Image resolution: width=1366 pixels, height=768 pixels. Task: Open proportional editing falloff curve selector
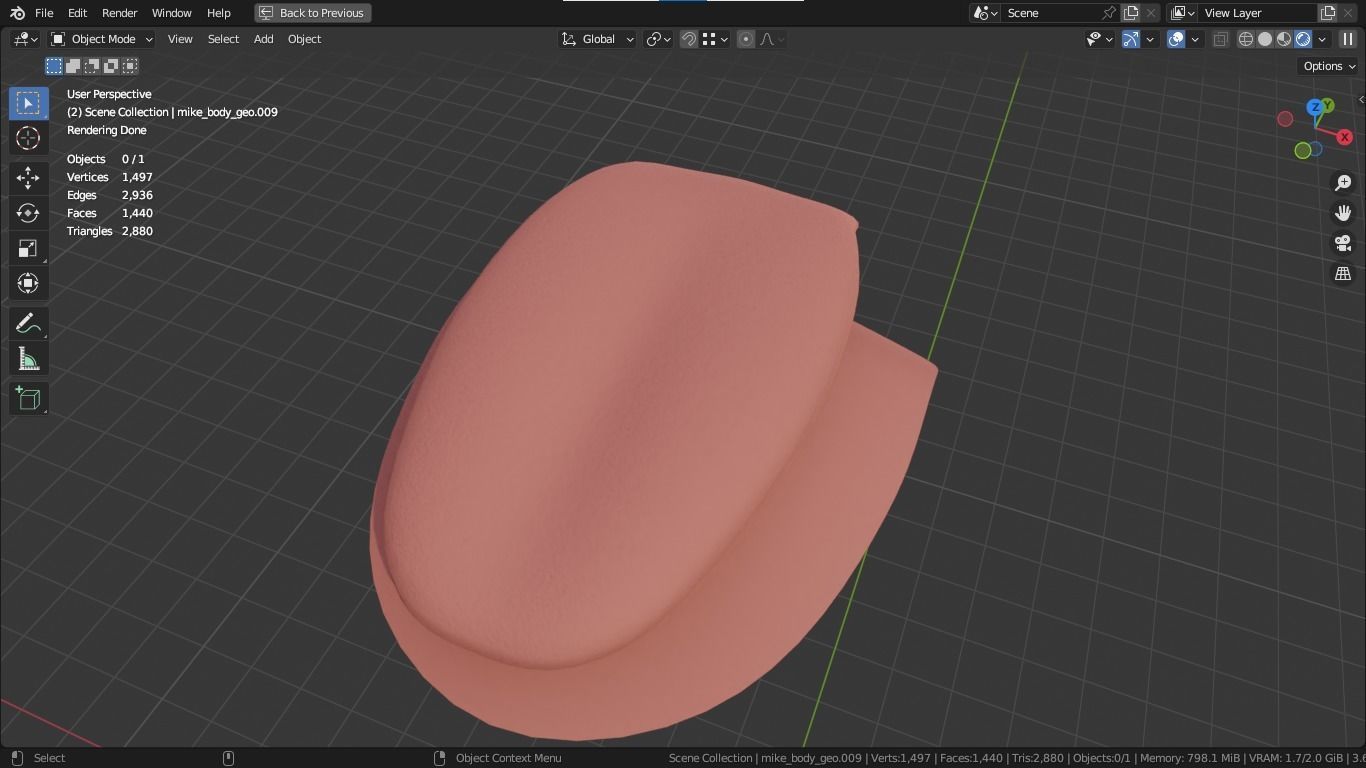[x=772, y=39]
